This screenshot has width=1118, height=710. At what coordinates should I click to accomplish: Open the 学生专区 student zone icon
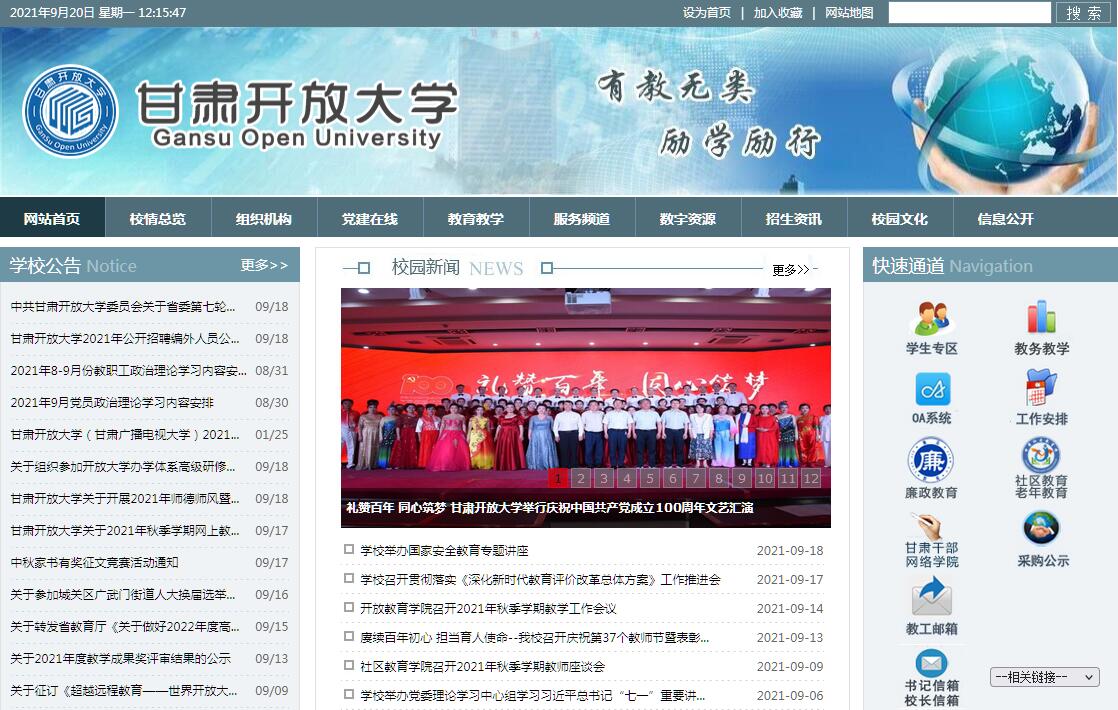click(932, 319)
